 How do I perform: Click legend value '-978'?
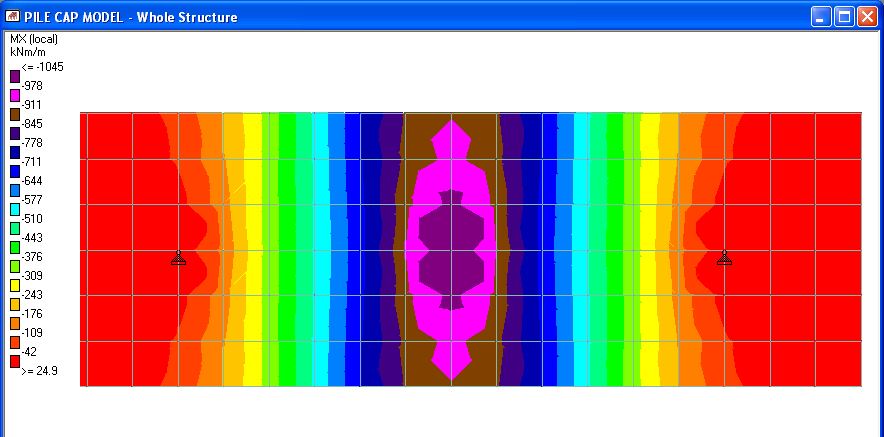[x=32, y=86]
